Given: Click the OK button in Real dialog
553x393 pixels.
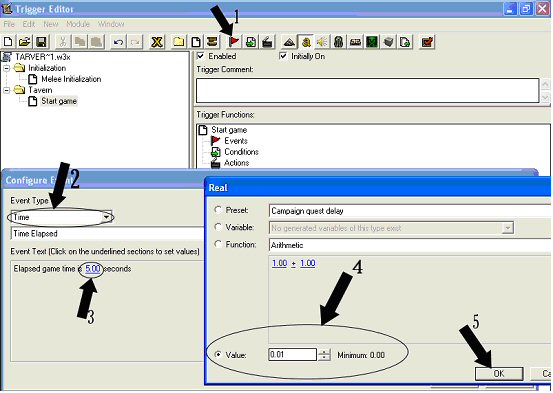Looking at the screenshot, I should (499, 374).
